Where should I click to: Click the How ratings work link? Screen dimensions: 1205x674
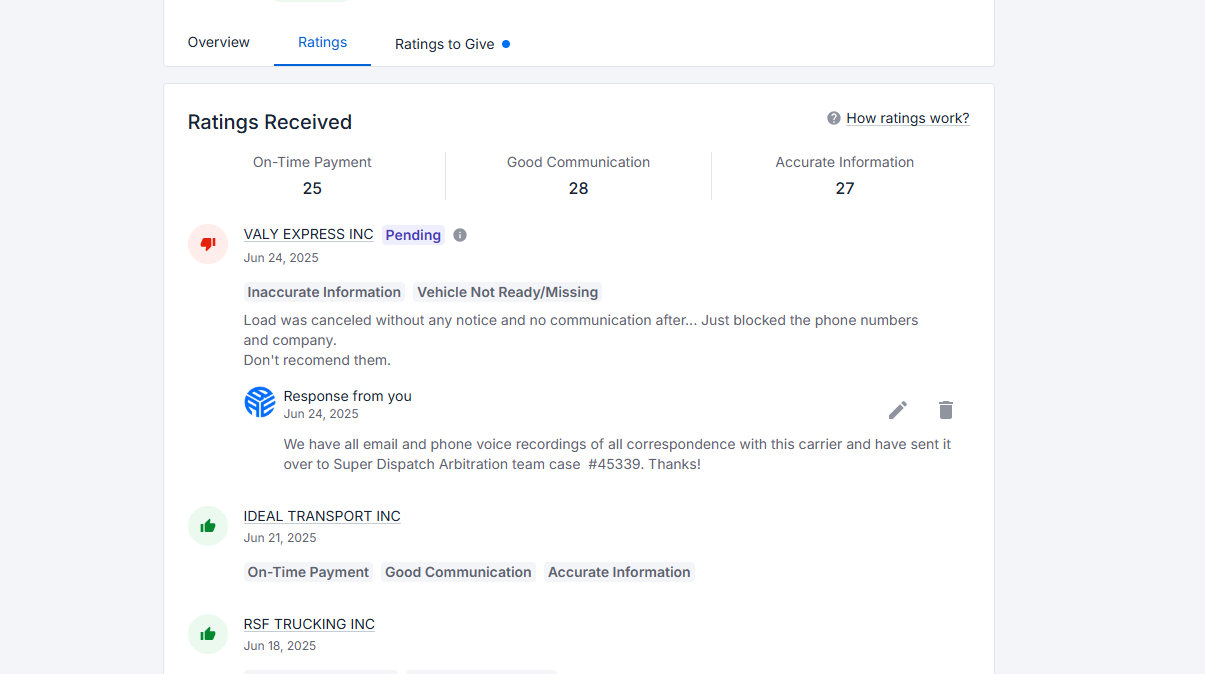[x=907, y=117]
